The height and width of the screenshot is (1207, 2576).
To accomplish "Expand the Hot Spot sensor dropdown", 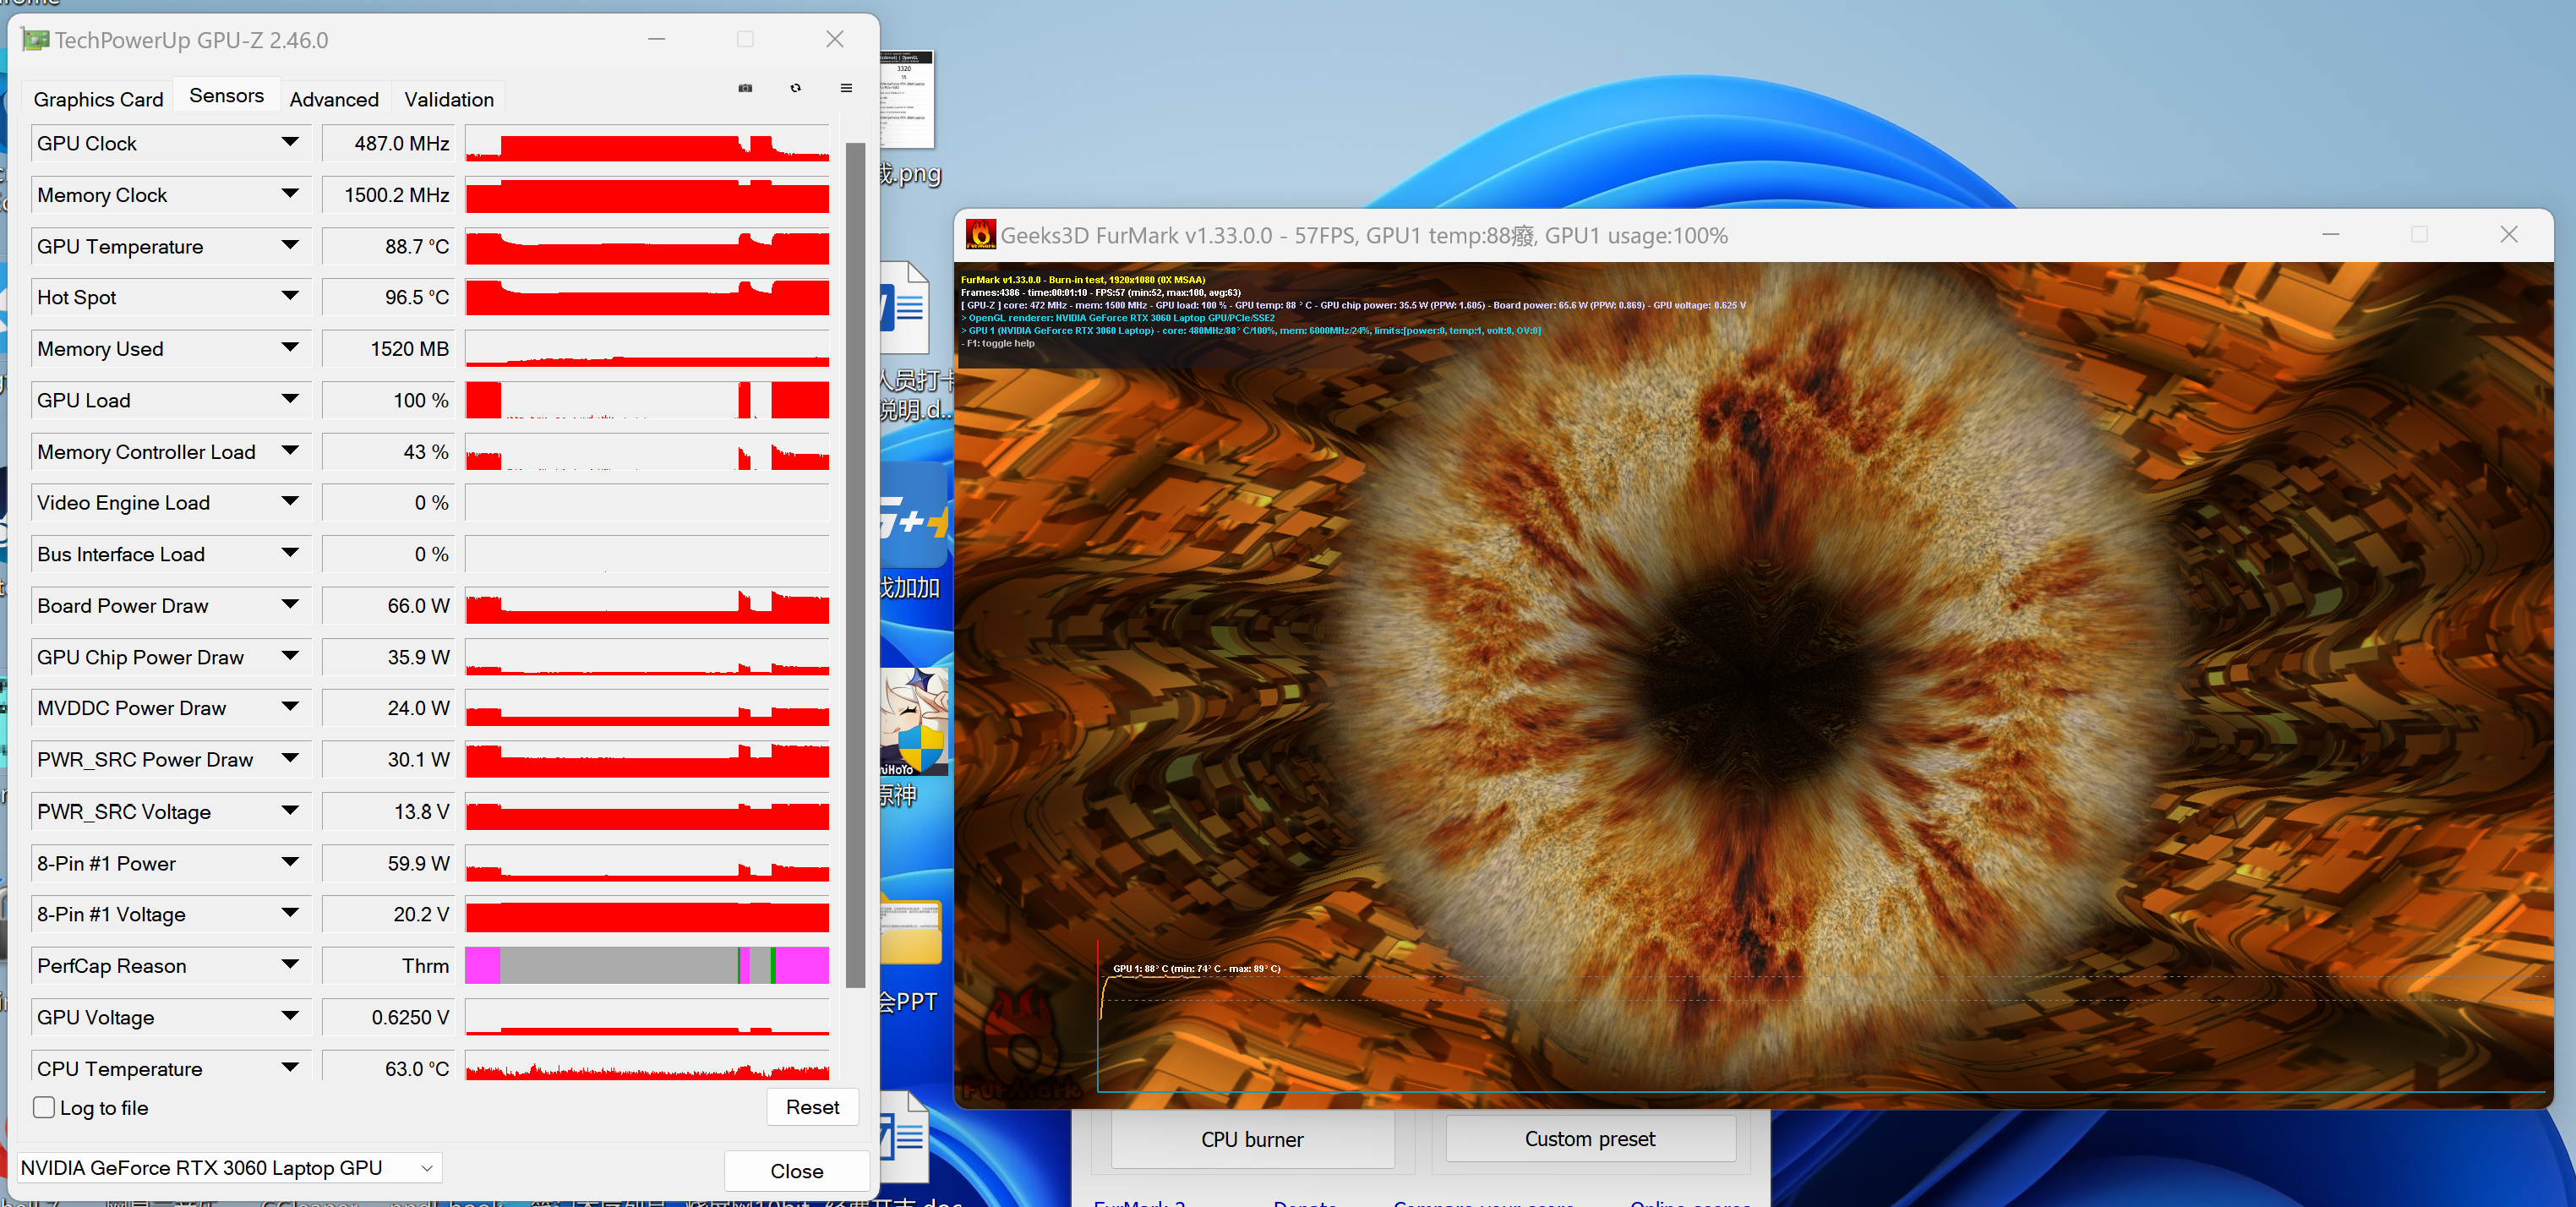I will pos(290,297).
